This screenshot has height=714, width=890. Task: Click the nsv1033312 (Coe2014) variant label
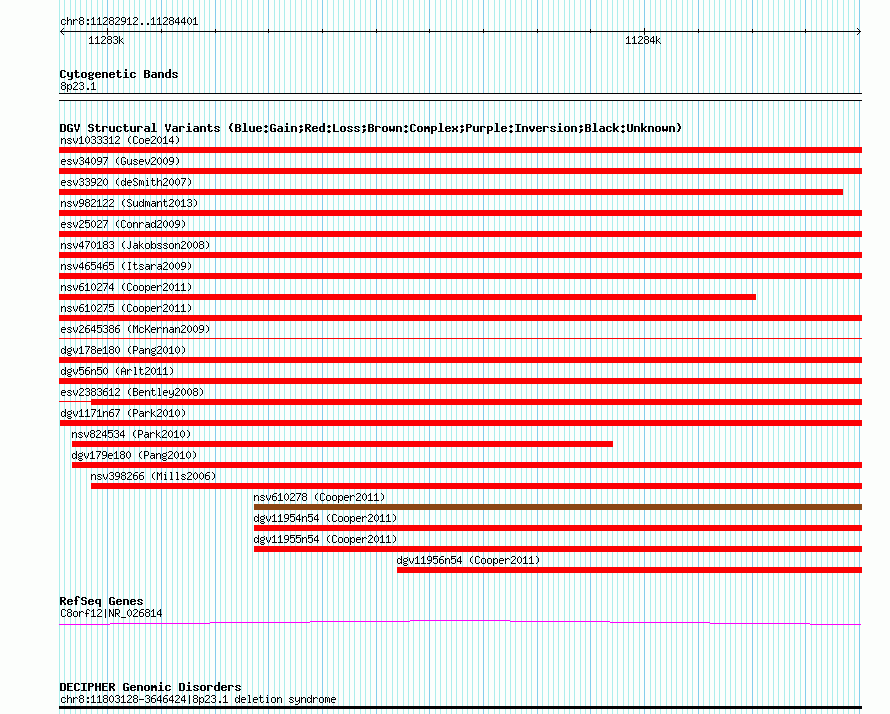(x=120, y=140)
